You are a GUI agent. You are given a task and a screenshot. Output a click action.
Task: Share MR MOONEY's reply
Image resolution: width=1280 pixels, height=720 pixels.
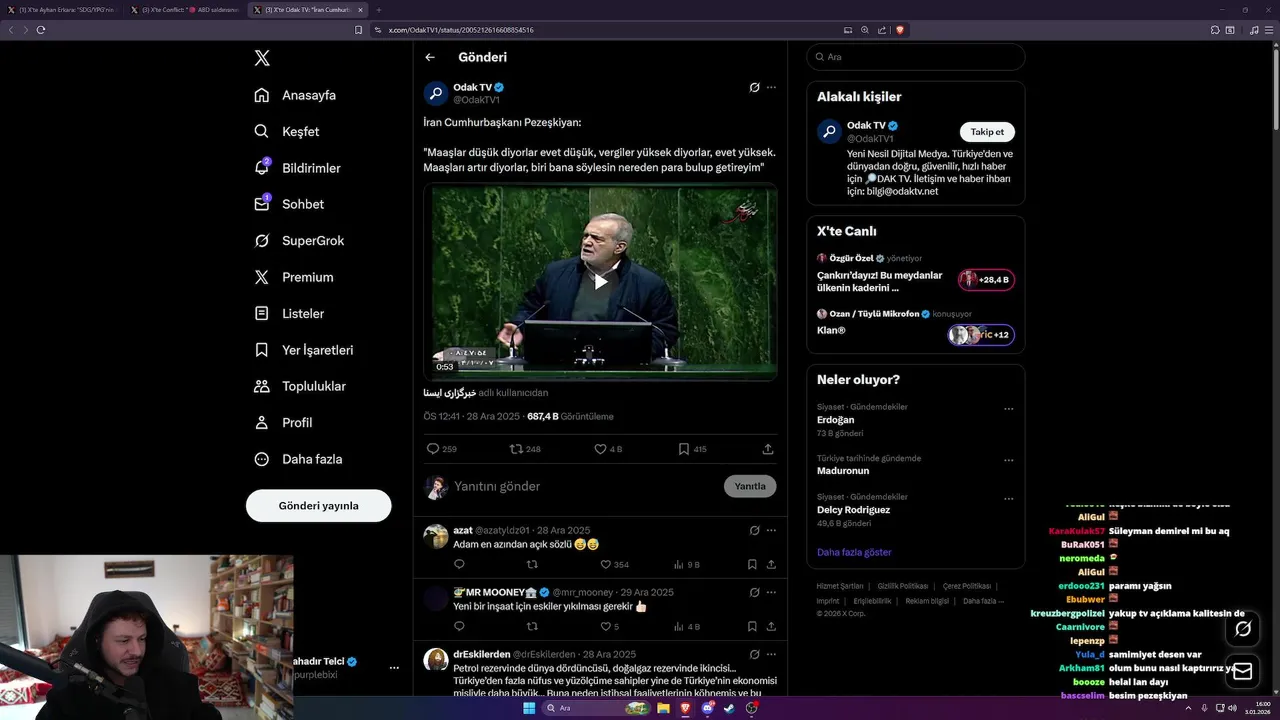771,627
